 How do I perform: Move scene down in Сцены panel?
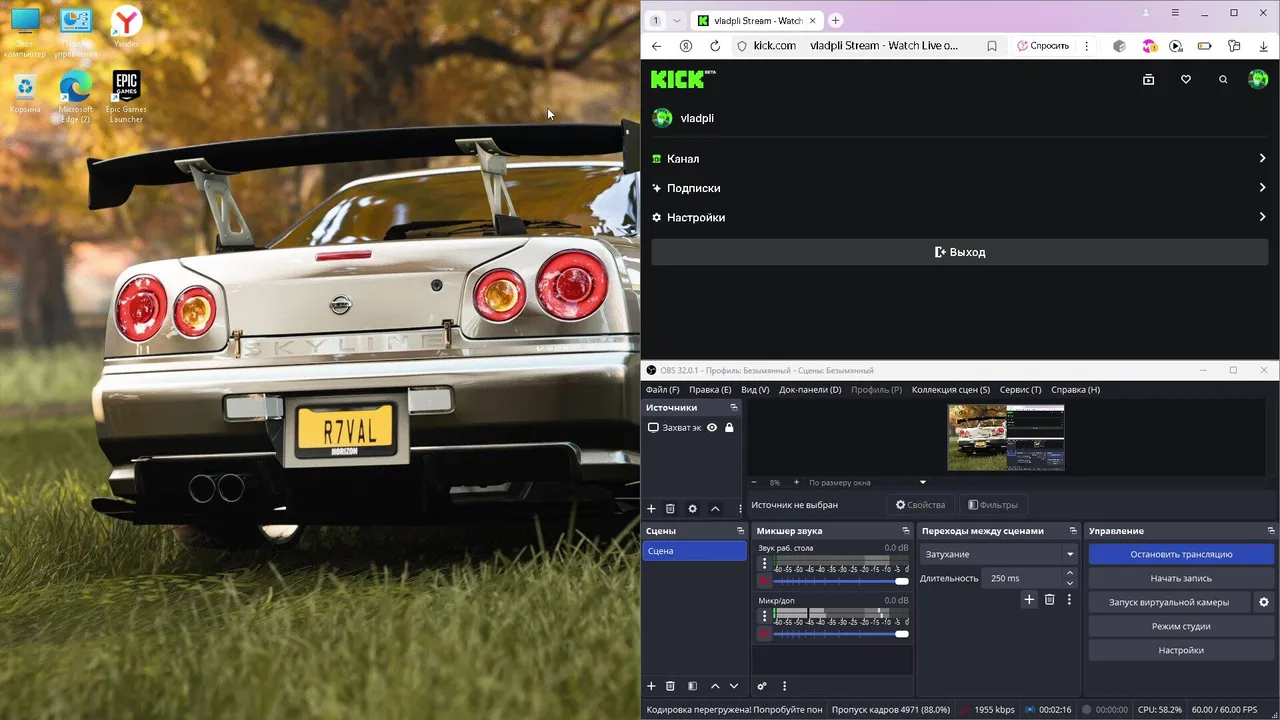point(734,686)
